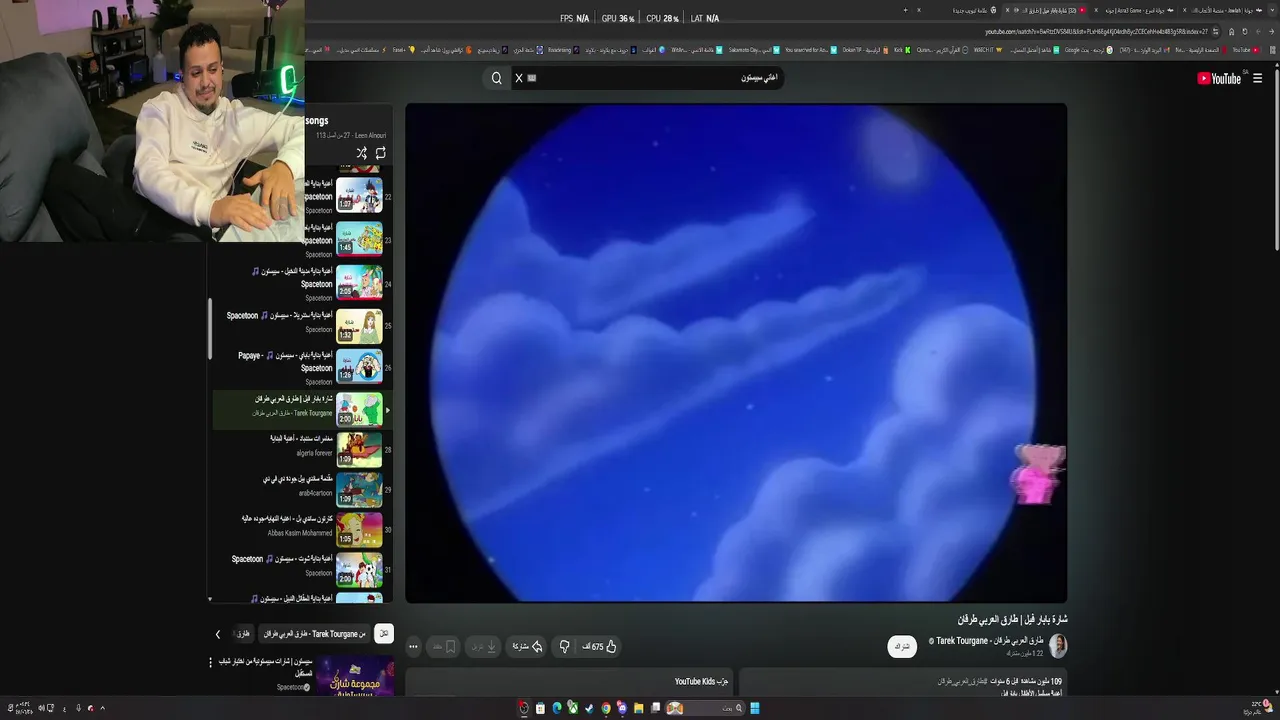Share the video using the share button
The image size is (1280, 720).
click(527, 646)
